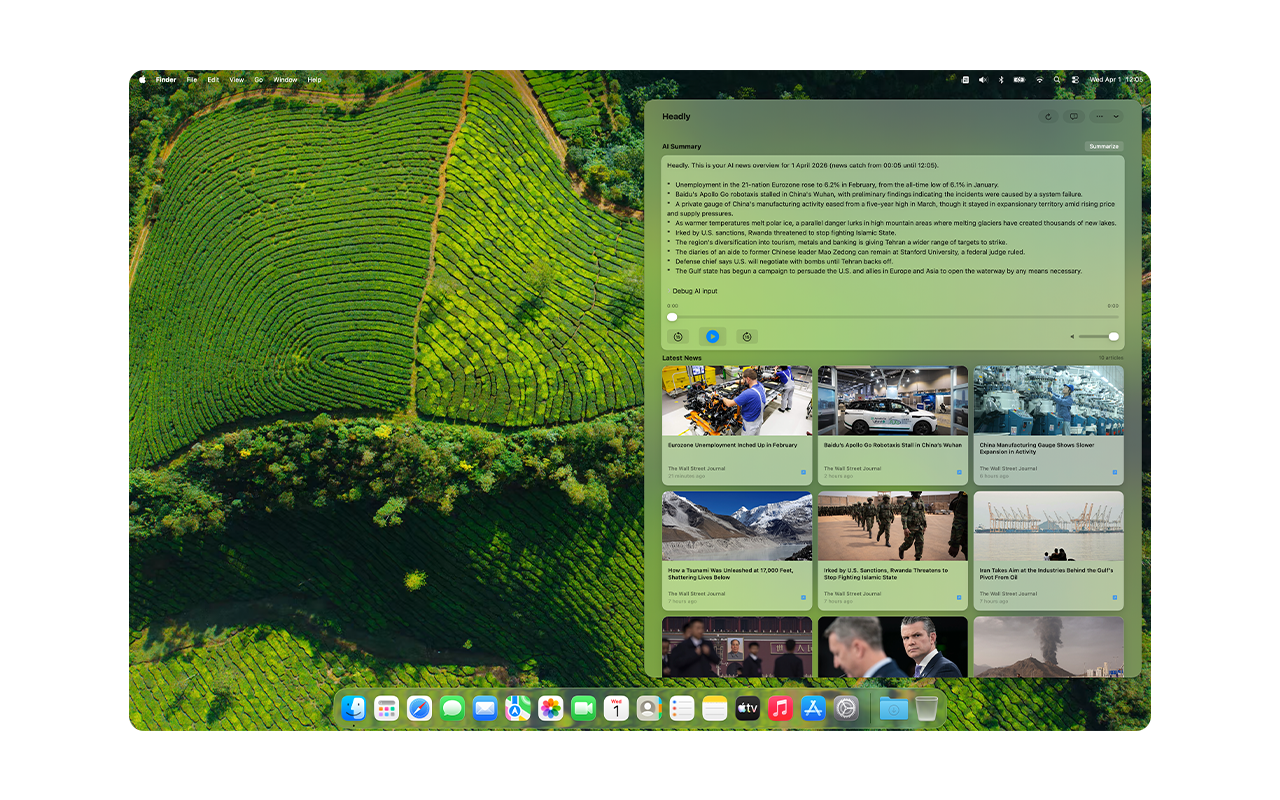Screen dimensions: 1280x800
Task: Open the ellipsis more-options menu in Headly
Action: pyautogui.click(x=1100, y=117)
